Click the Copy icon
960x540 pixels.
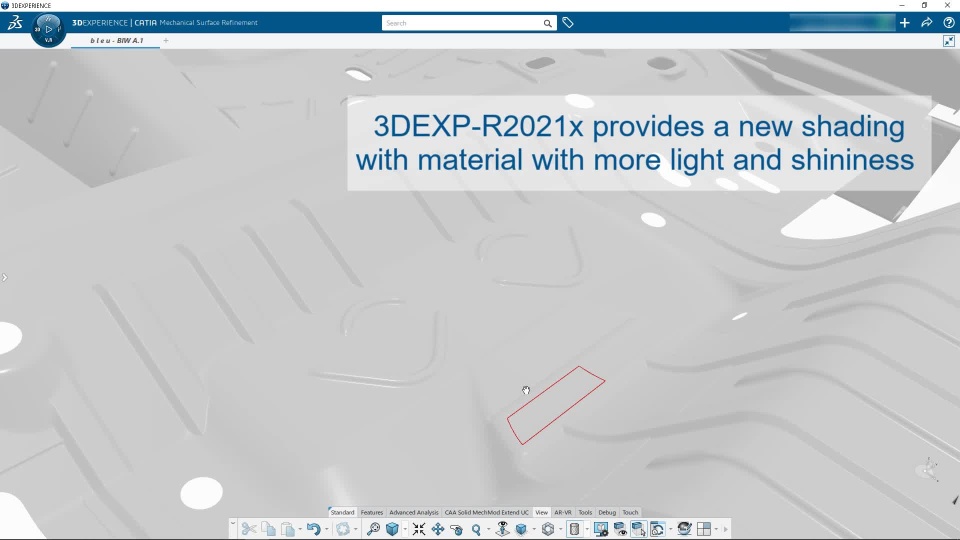pos(268,529)
